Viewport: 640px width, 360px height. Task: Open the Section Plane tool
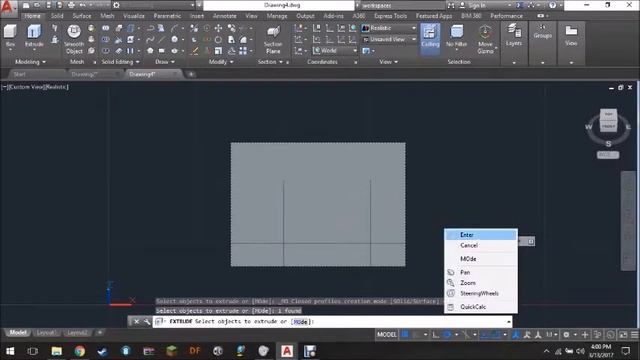(273, 40)
